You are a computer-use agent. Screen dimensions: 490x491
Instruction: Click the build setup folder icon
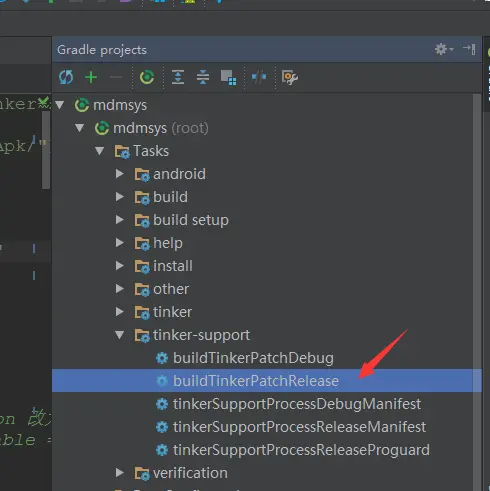point(142,221)
